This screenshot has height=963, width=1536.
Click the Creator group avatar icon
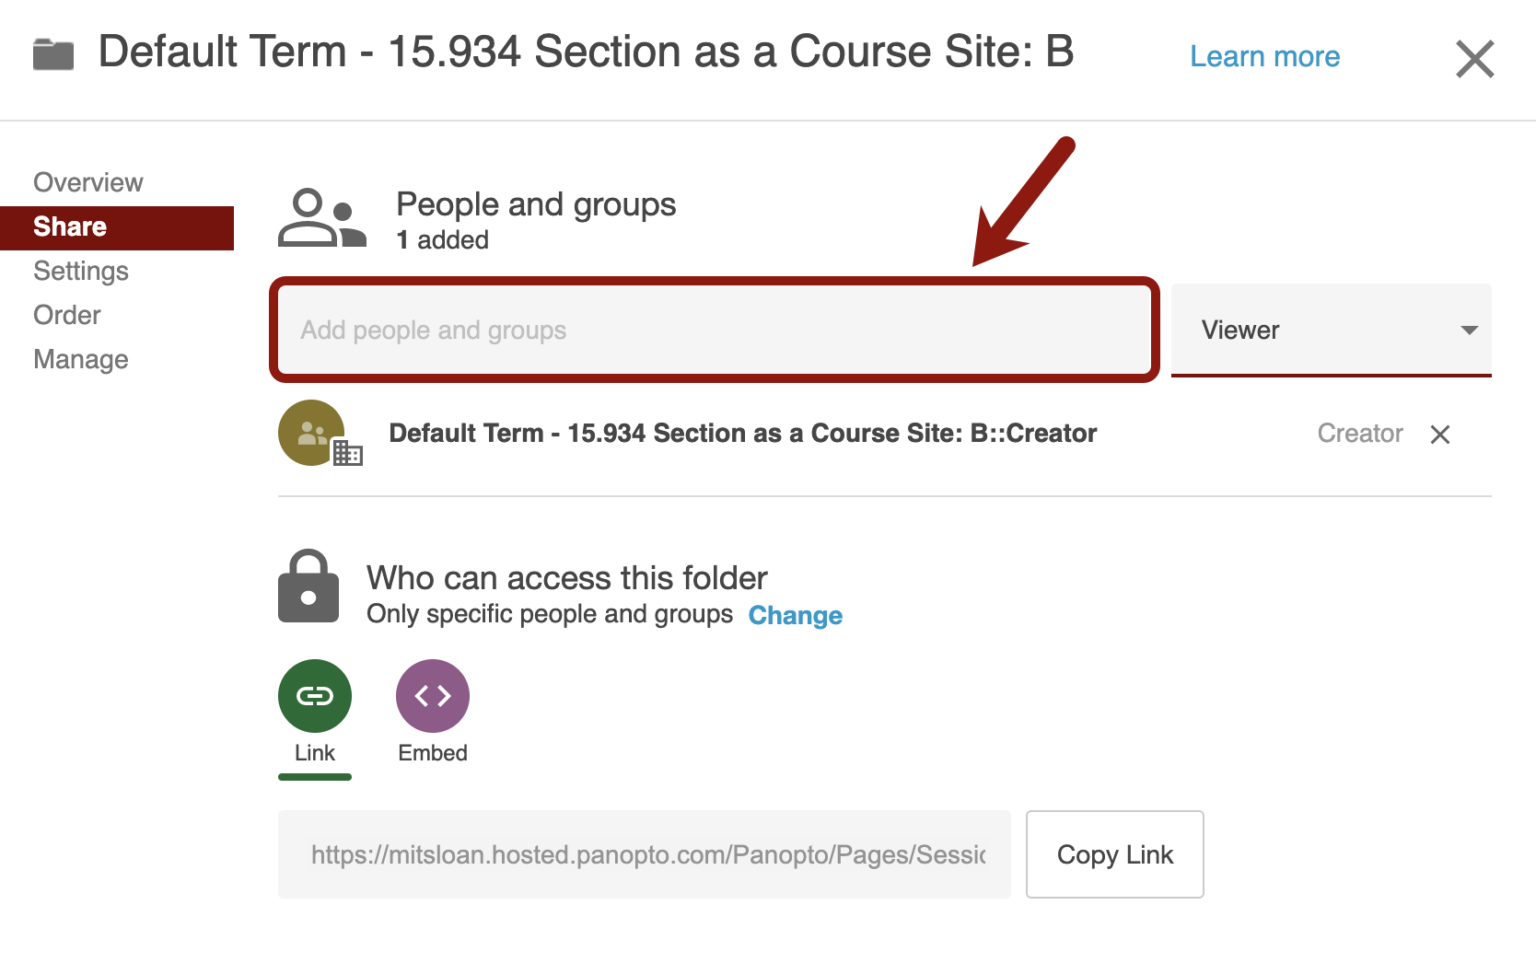(308, 432)
